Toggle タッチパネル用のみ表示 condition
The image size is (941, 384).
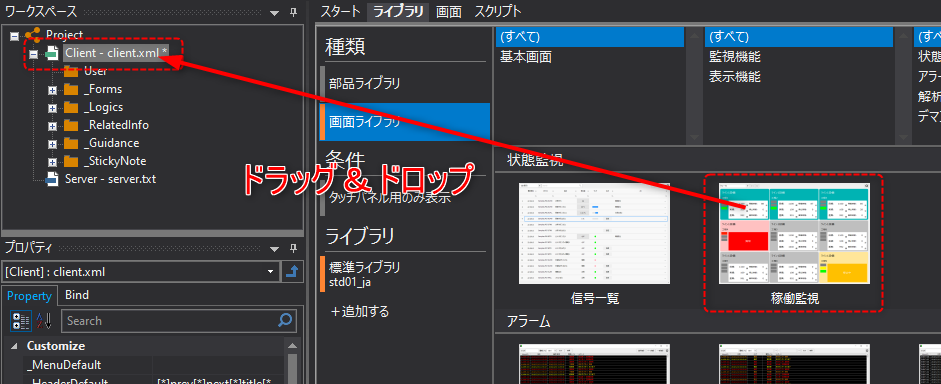(x=405, y=196)
